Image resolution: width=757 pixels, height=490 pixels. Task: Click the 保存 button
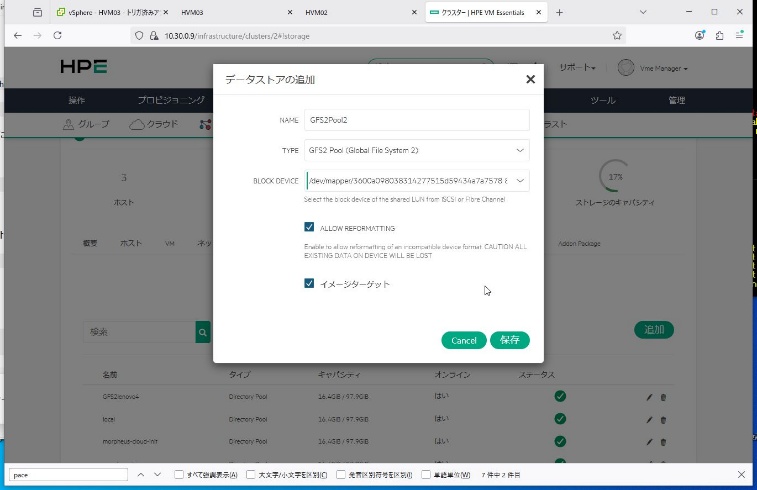[509, 340]
